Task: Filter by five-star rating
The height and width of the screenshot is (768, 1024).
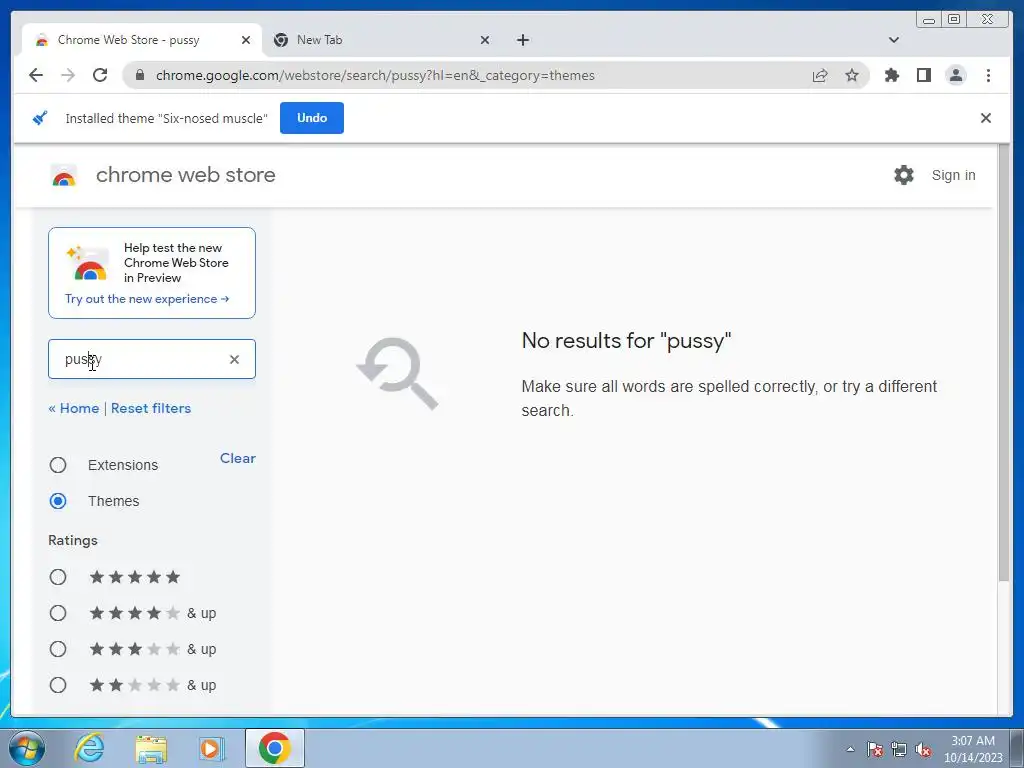Action: pos(58,577)
